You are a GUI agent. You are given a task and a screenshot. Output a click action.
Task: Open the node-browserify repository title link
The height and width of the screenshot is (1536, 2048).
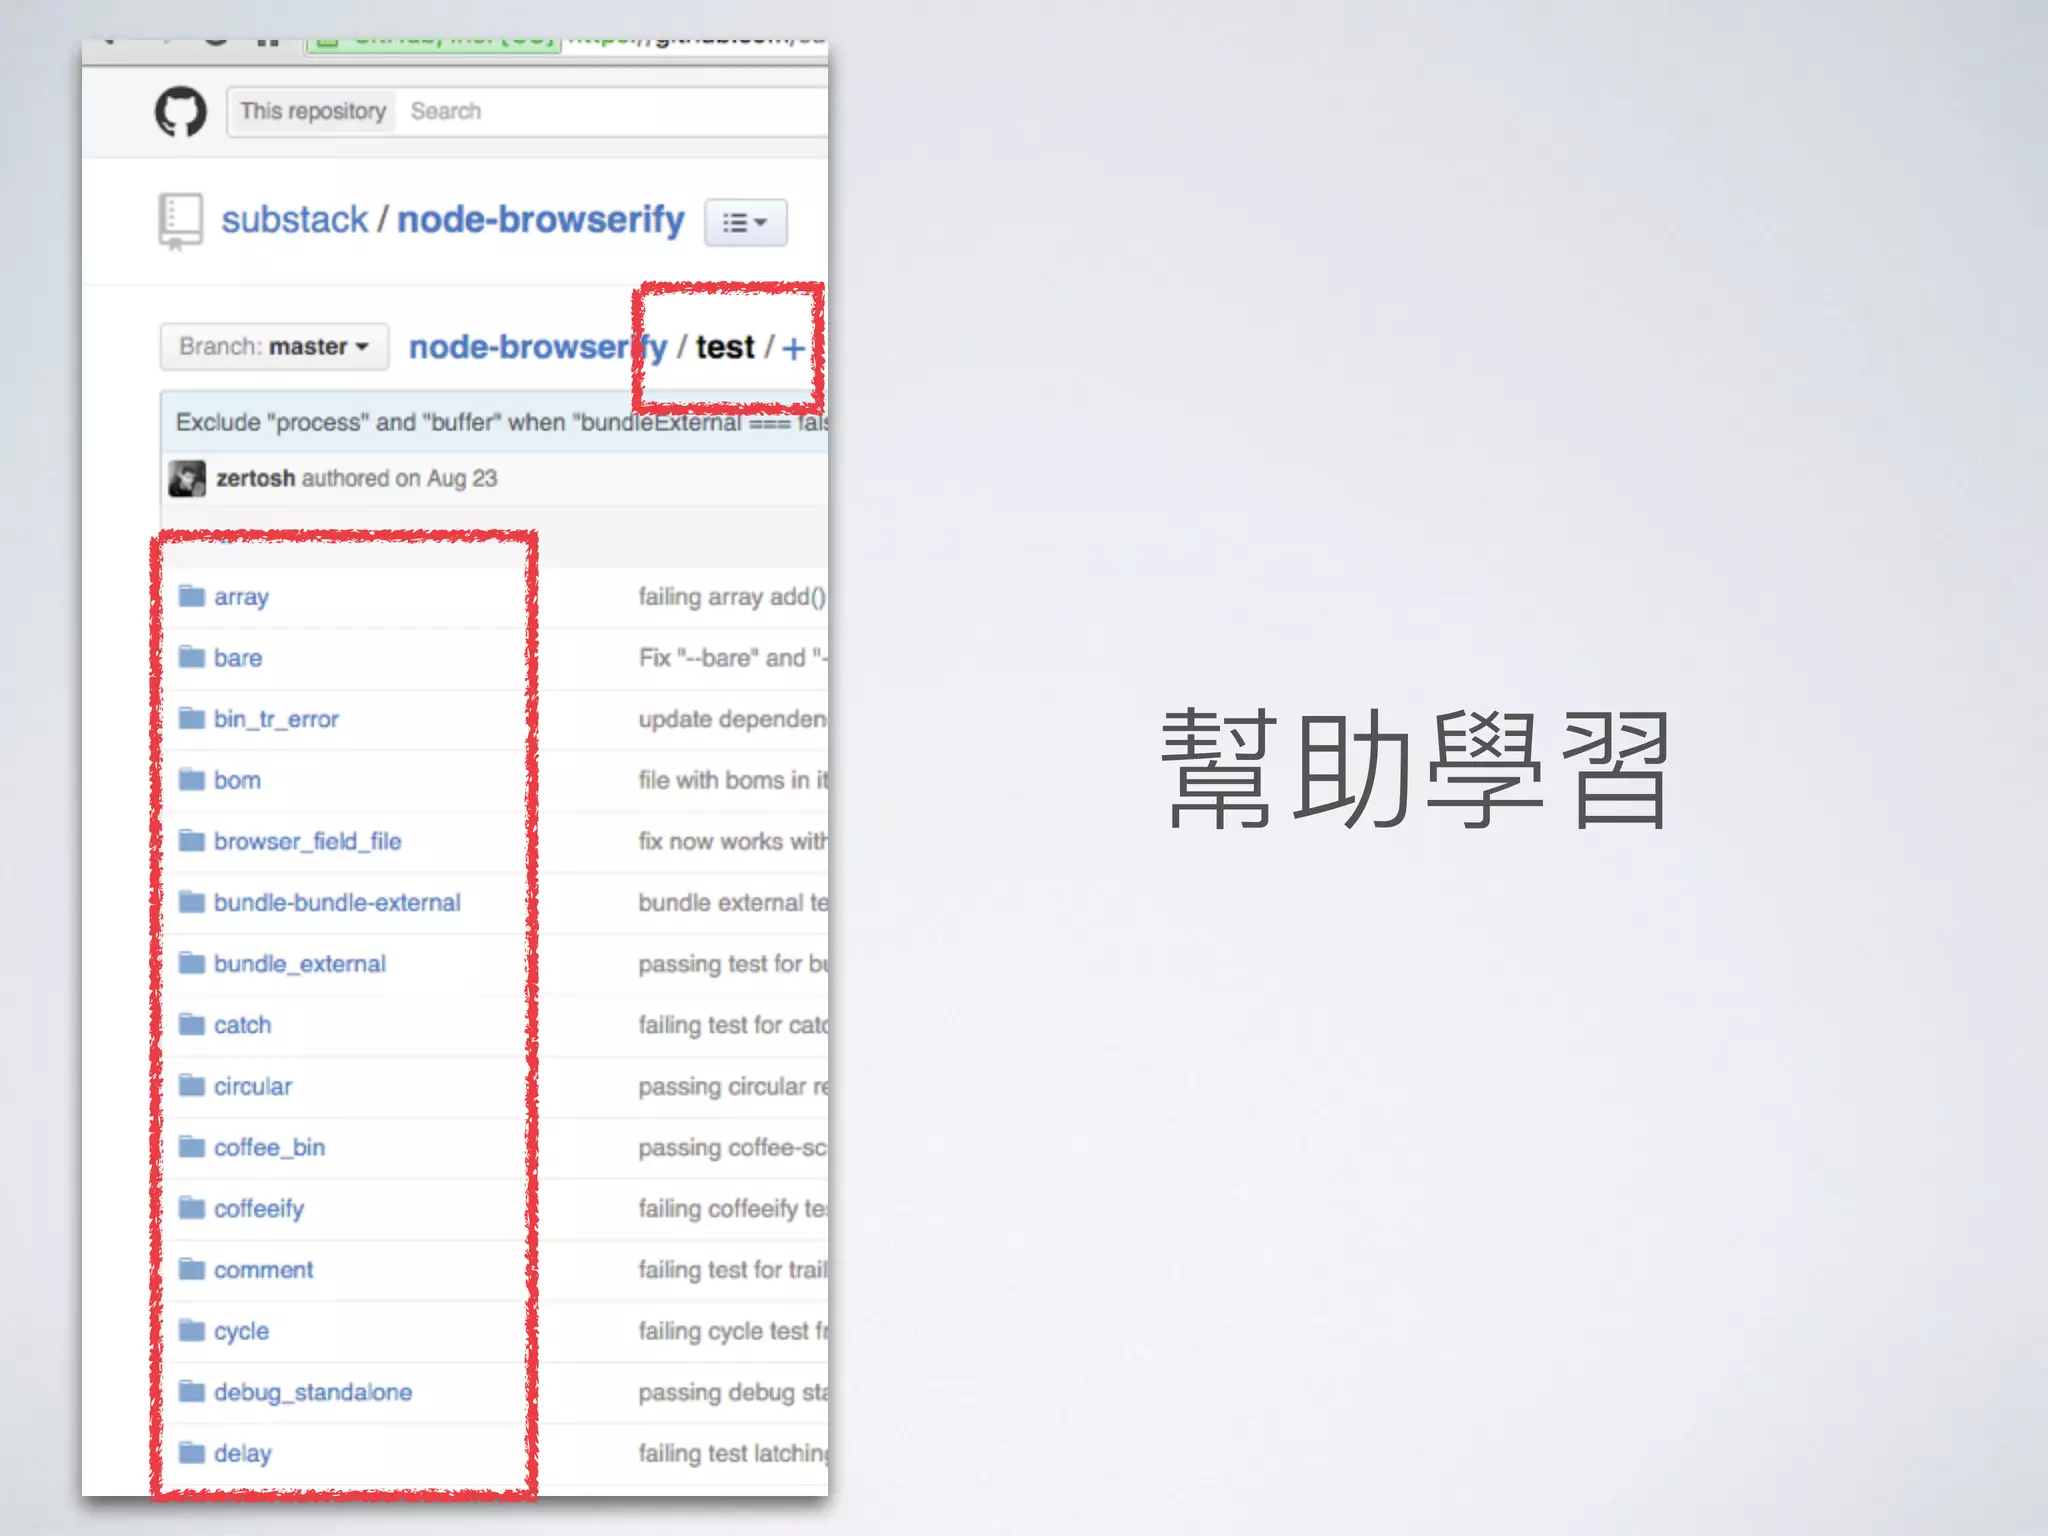(x=540, y=220)
